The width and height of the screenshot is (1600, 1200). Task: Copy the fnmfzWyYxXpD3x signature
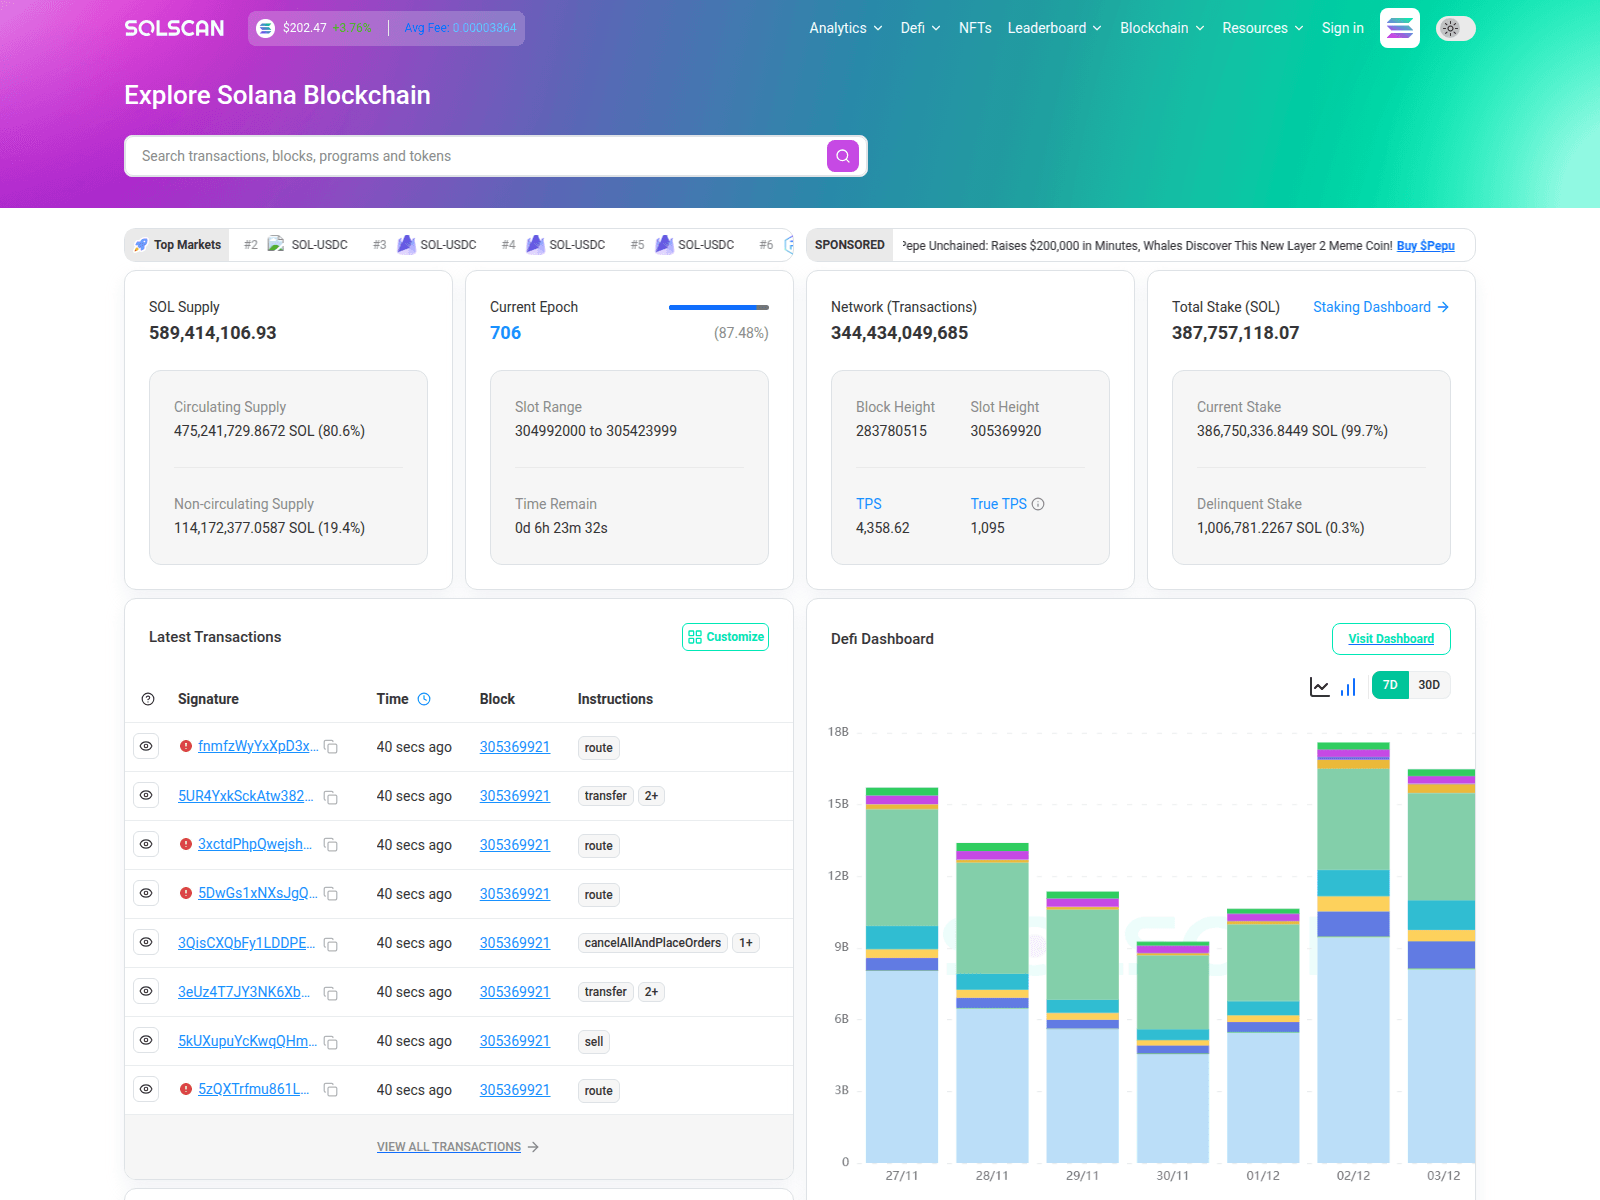click(331, 747)
